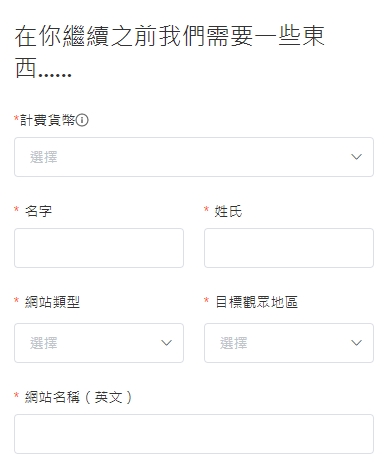This screenshot has height=462, width=386.
Task: Click the 姓氏 field label
Action: (228, 211)
